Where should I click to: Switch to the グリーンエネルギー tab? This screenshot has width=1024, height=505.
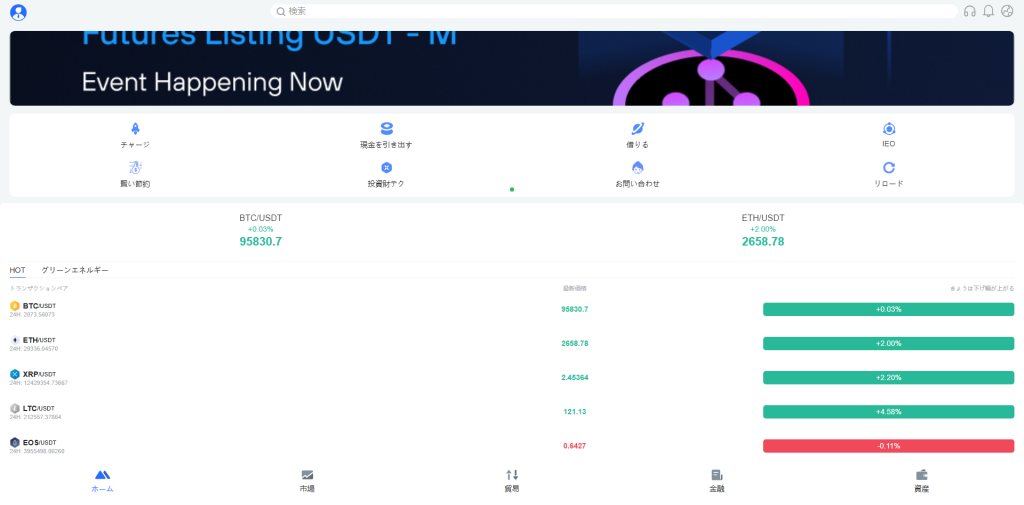(x=75, y=270)
